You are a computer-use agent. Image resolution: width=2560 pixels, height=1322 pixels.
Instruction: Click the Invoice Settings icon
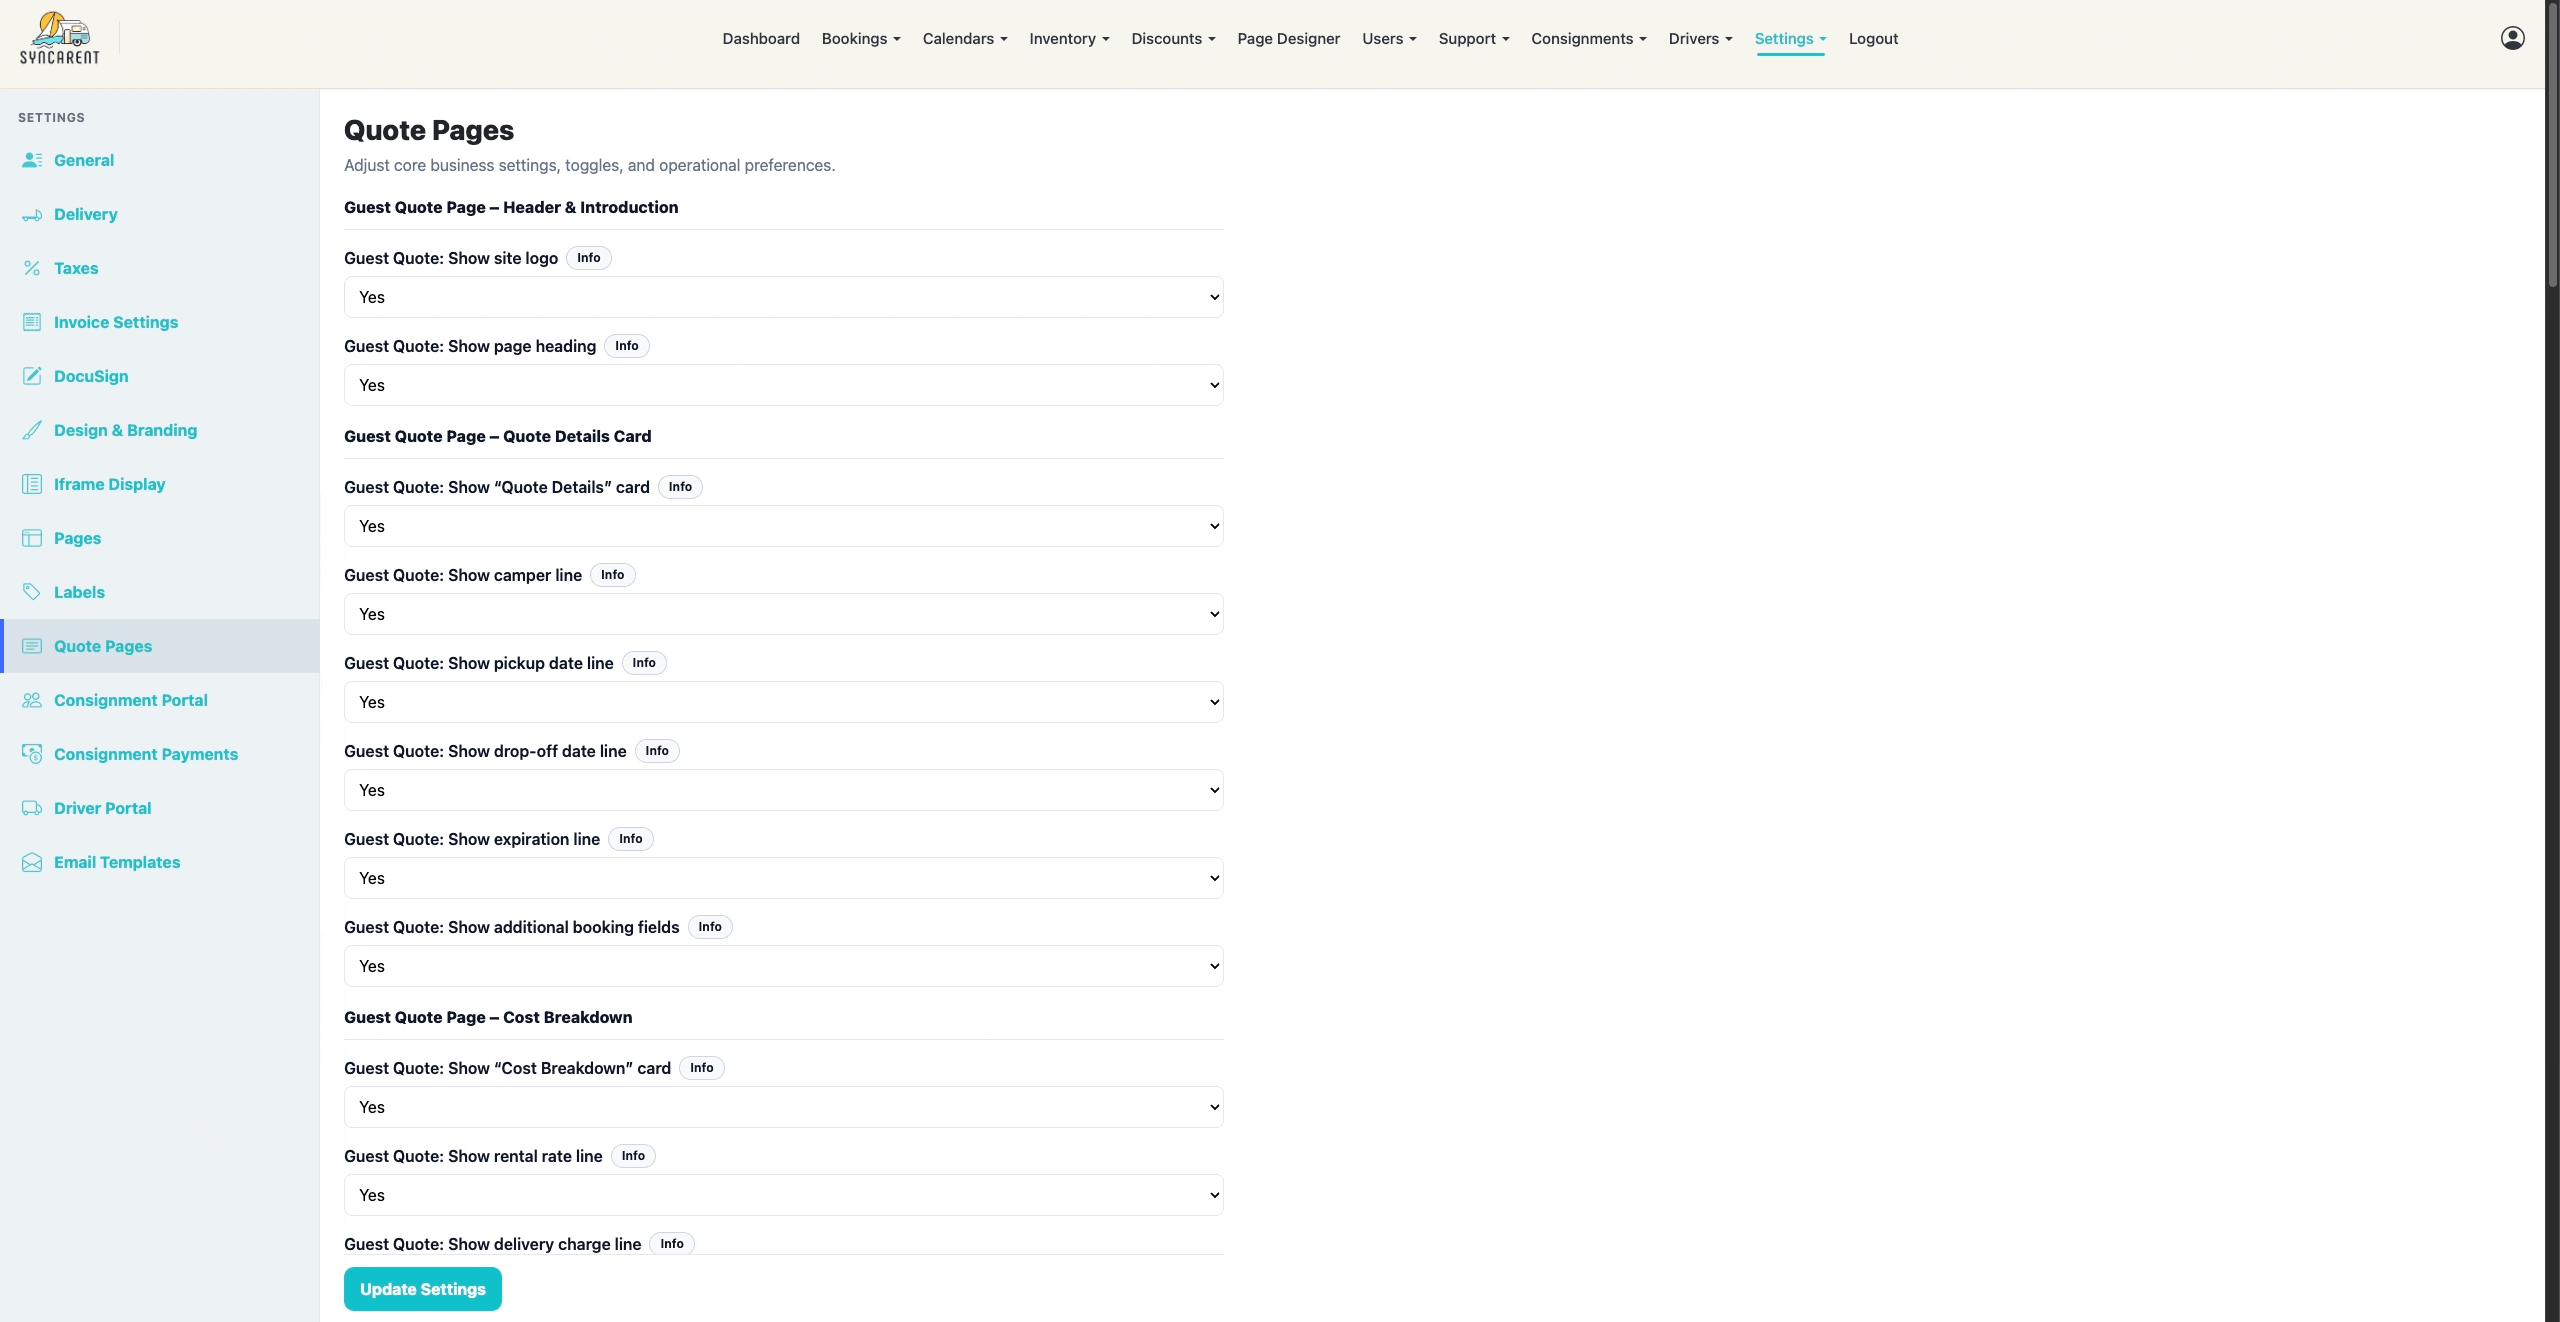point(32,322)
